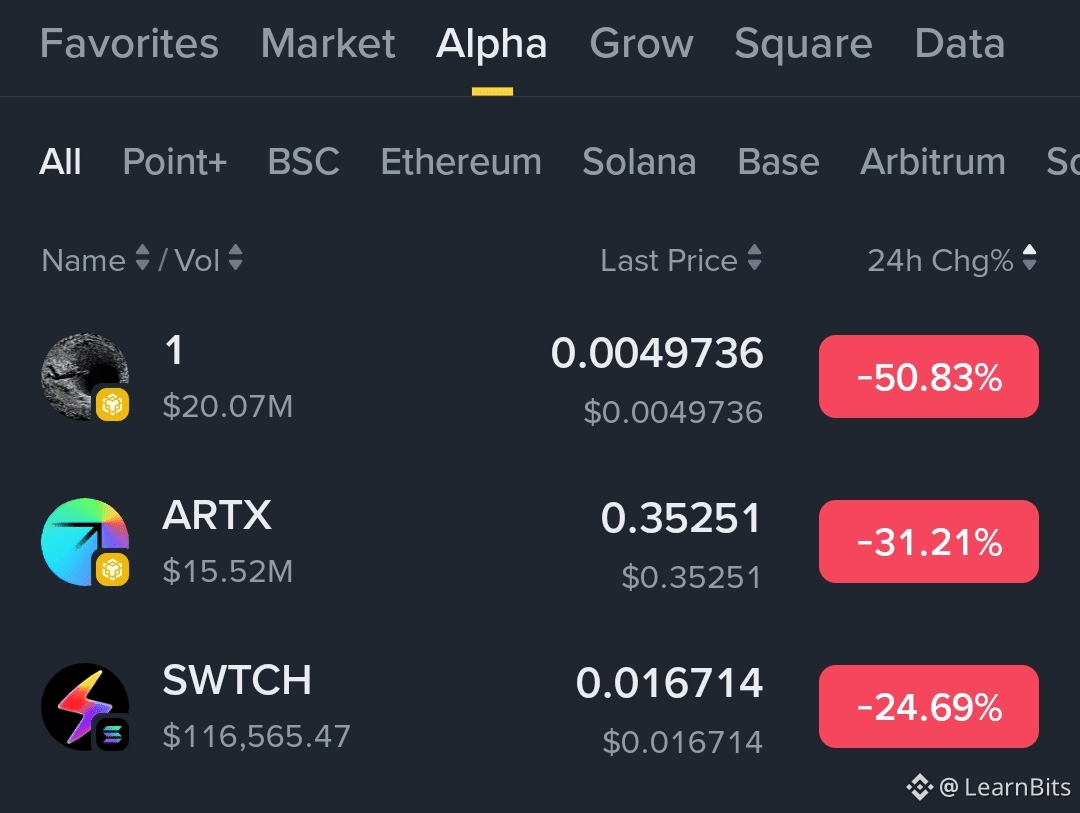Tap the -50.83% change button

coord(928,377)
